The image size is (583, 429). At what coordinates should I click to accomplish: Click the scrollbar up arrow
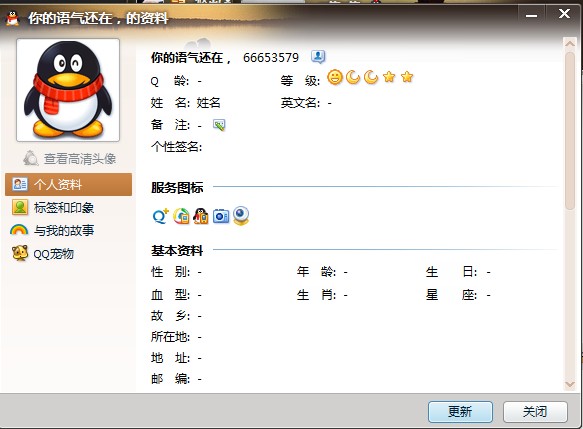[570, 43]
